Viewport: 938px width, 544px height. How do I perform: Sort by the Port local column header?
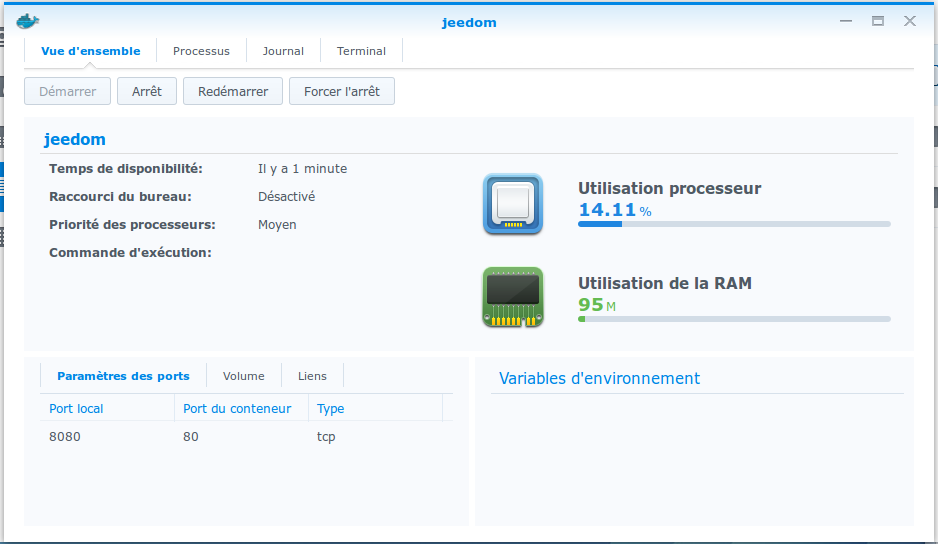(107, 408)
